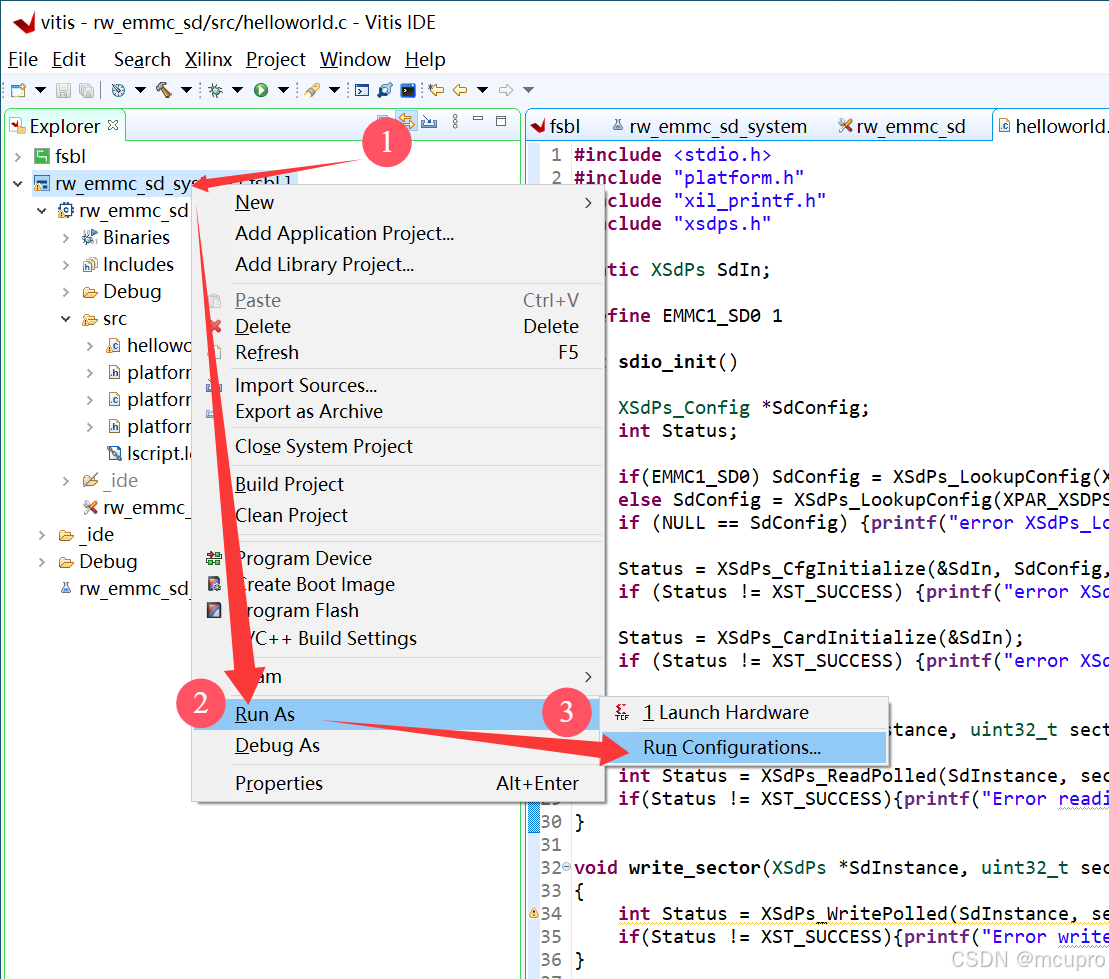Click the Delete red X icon in context menu
The height and width of the screenshot is (979, 1109).
click(x=215, y=326)
